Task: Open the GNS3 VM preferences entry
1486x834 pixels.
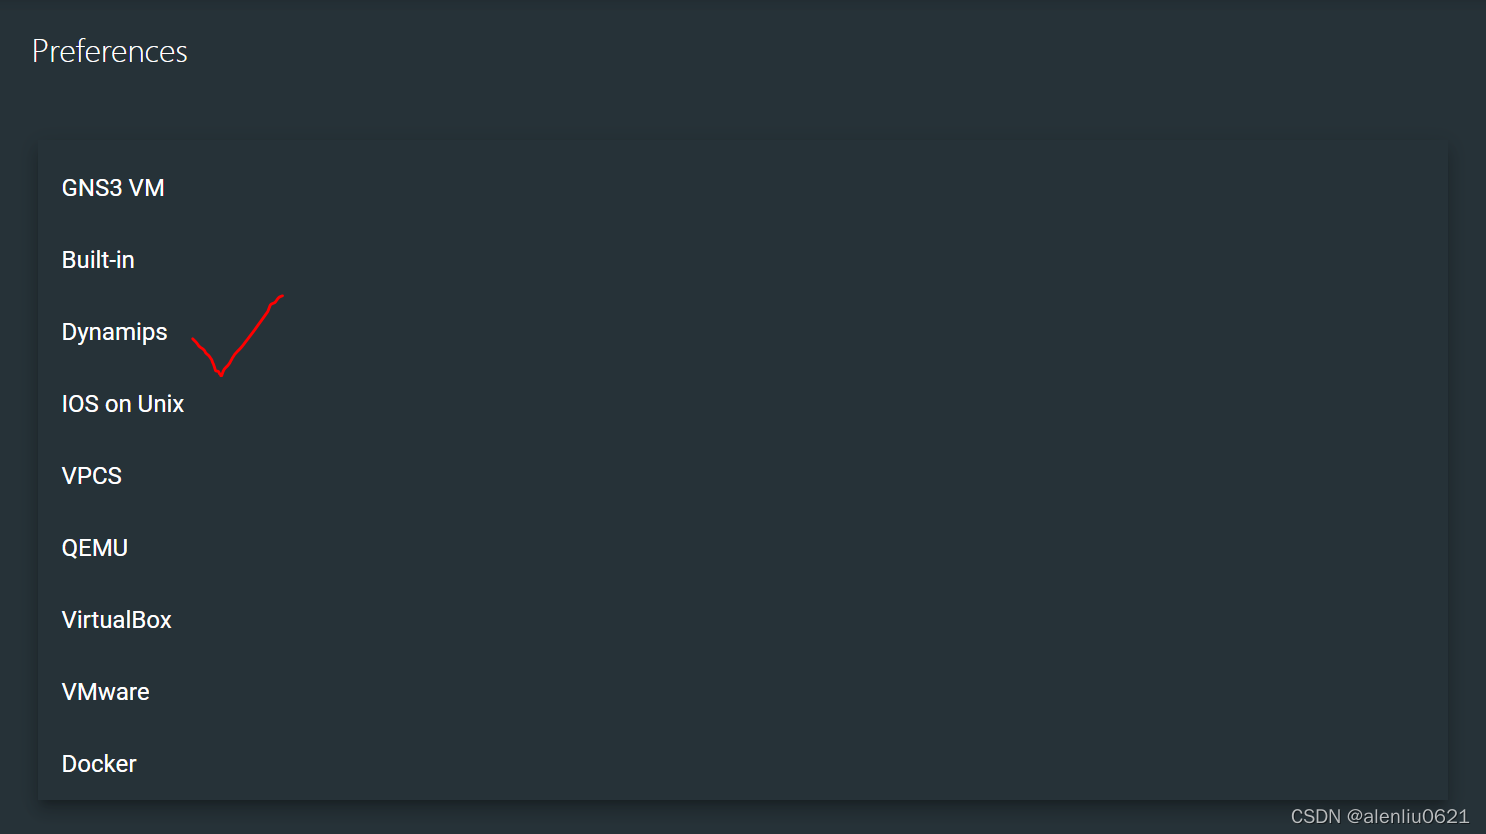Action: pyautogui.click(x=743, y=188)
